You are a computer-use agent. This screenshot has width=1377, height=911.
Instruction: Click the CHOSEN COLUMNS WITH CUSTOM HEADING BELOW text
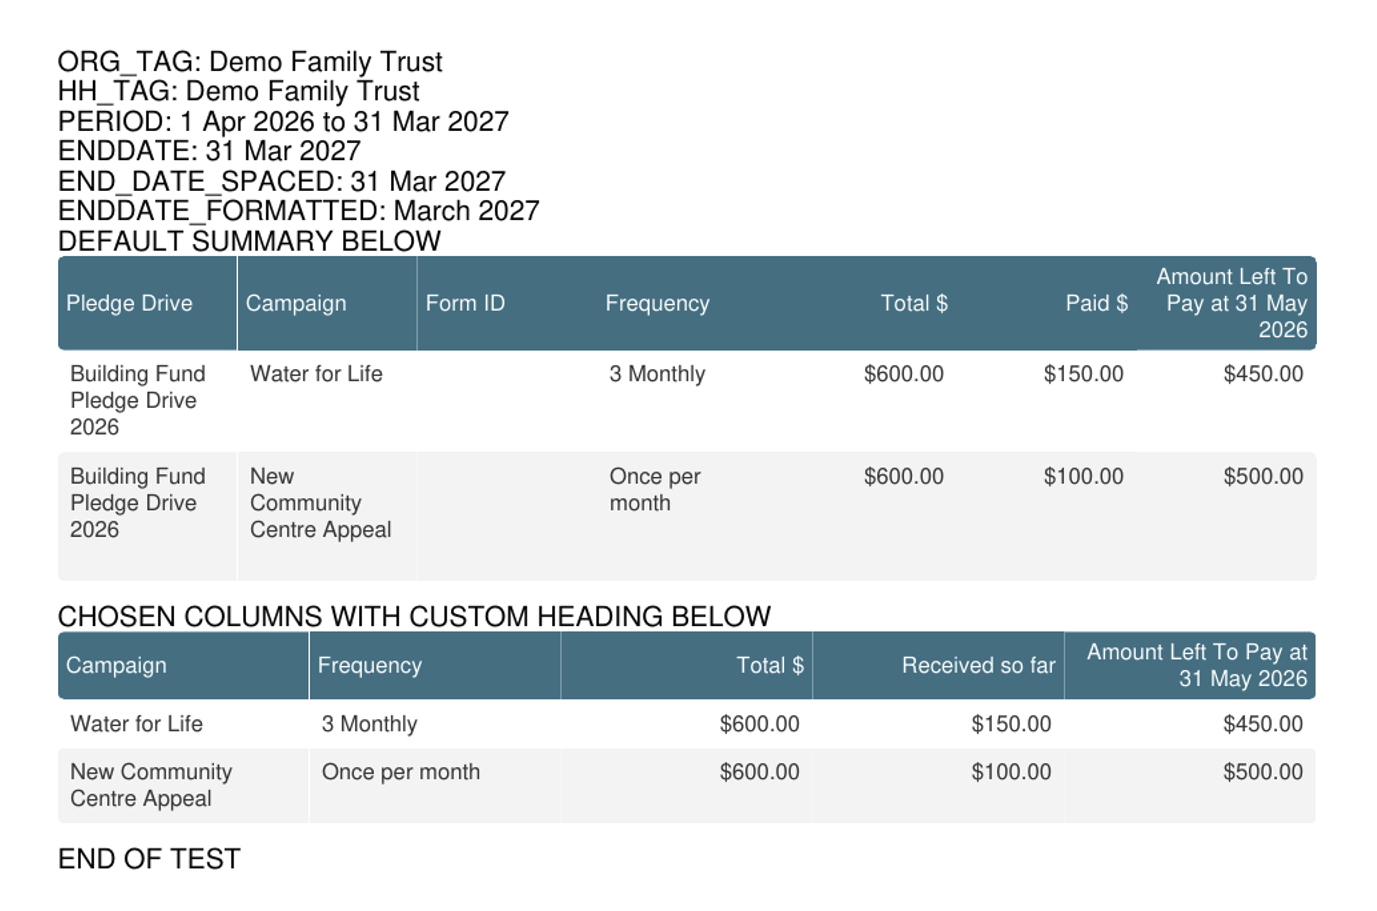pyautogui.click(x=414, y=616)
